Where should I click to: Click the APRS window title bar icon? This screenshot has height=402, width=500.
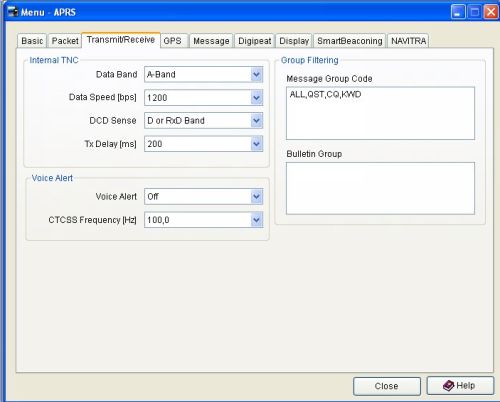(13, 12)
